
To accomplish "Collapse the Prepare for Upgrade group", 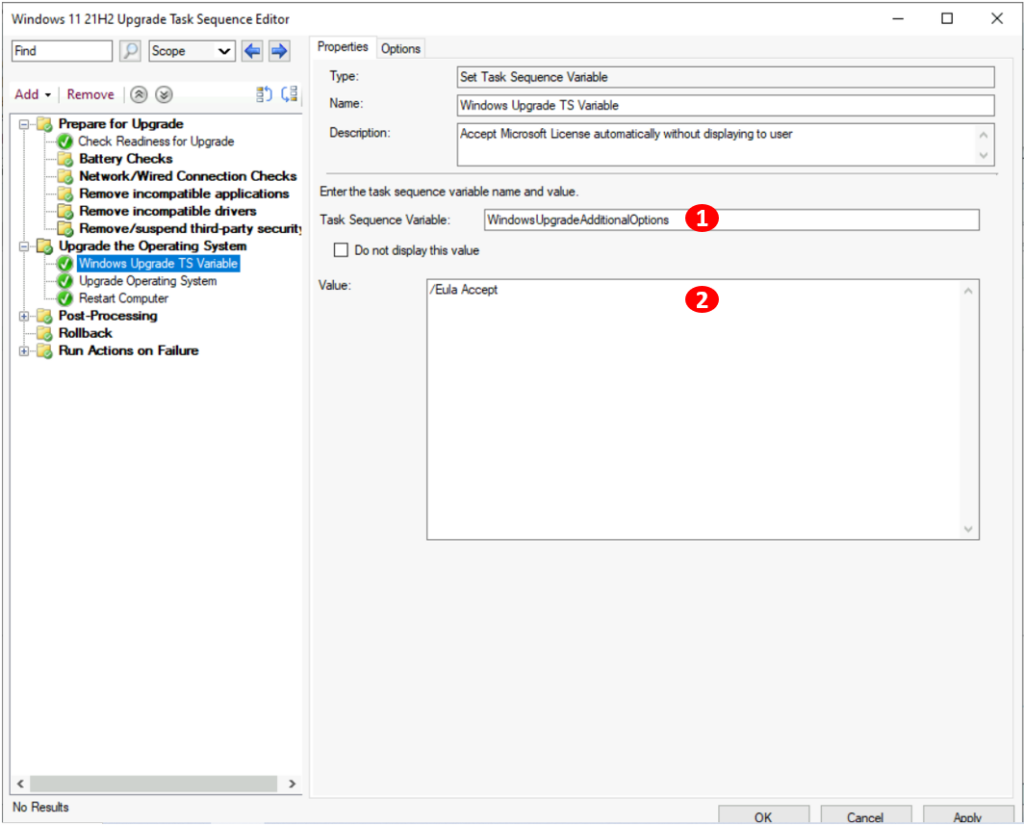I will (x=24, y=124).
